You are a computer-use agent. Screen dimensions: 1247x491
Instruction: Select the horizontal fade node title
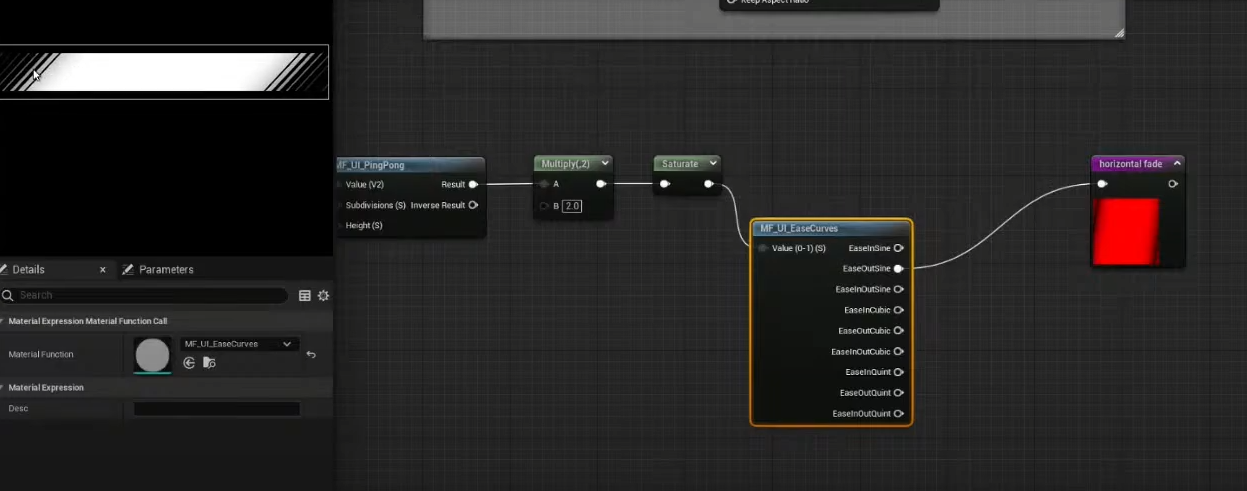pos(1131,164)
